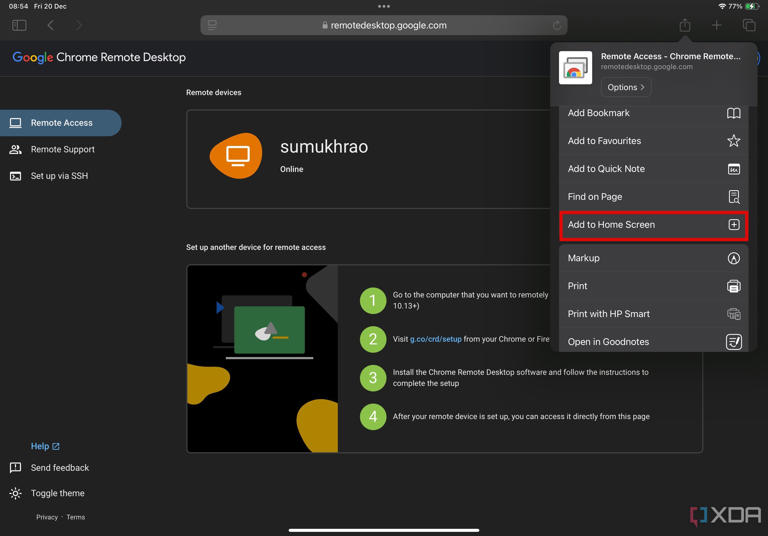Click the external-link icon next to Help
This screenshot has height=536, width=768.
56,446
